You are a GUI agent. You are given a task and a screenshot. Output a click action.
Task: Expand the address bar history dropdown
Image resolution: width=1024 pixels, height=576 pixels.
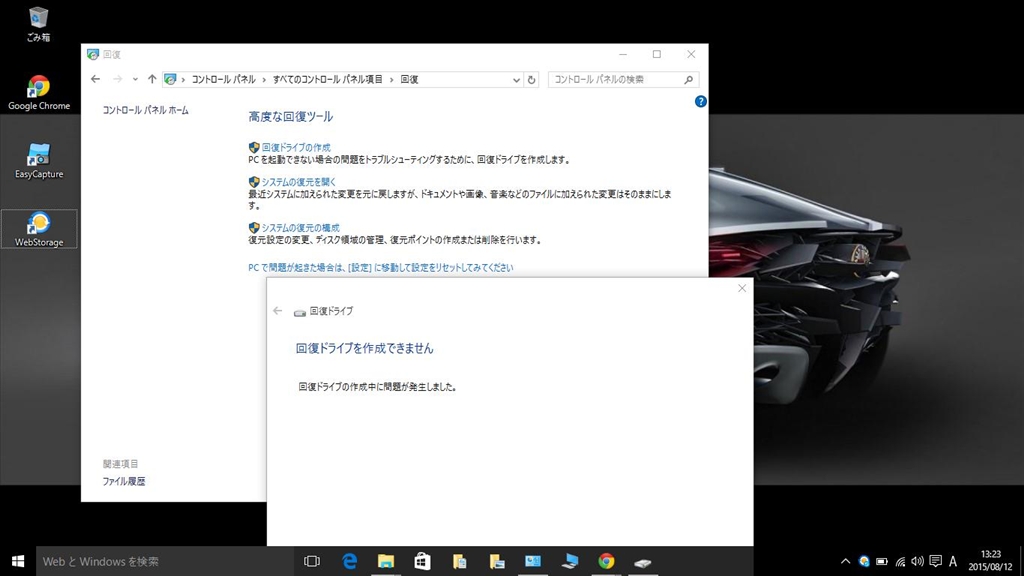[516, 80]
